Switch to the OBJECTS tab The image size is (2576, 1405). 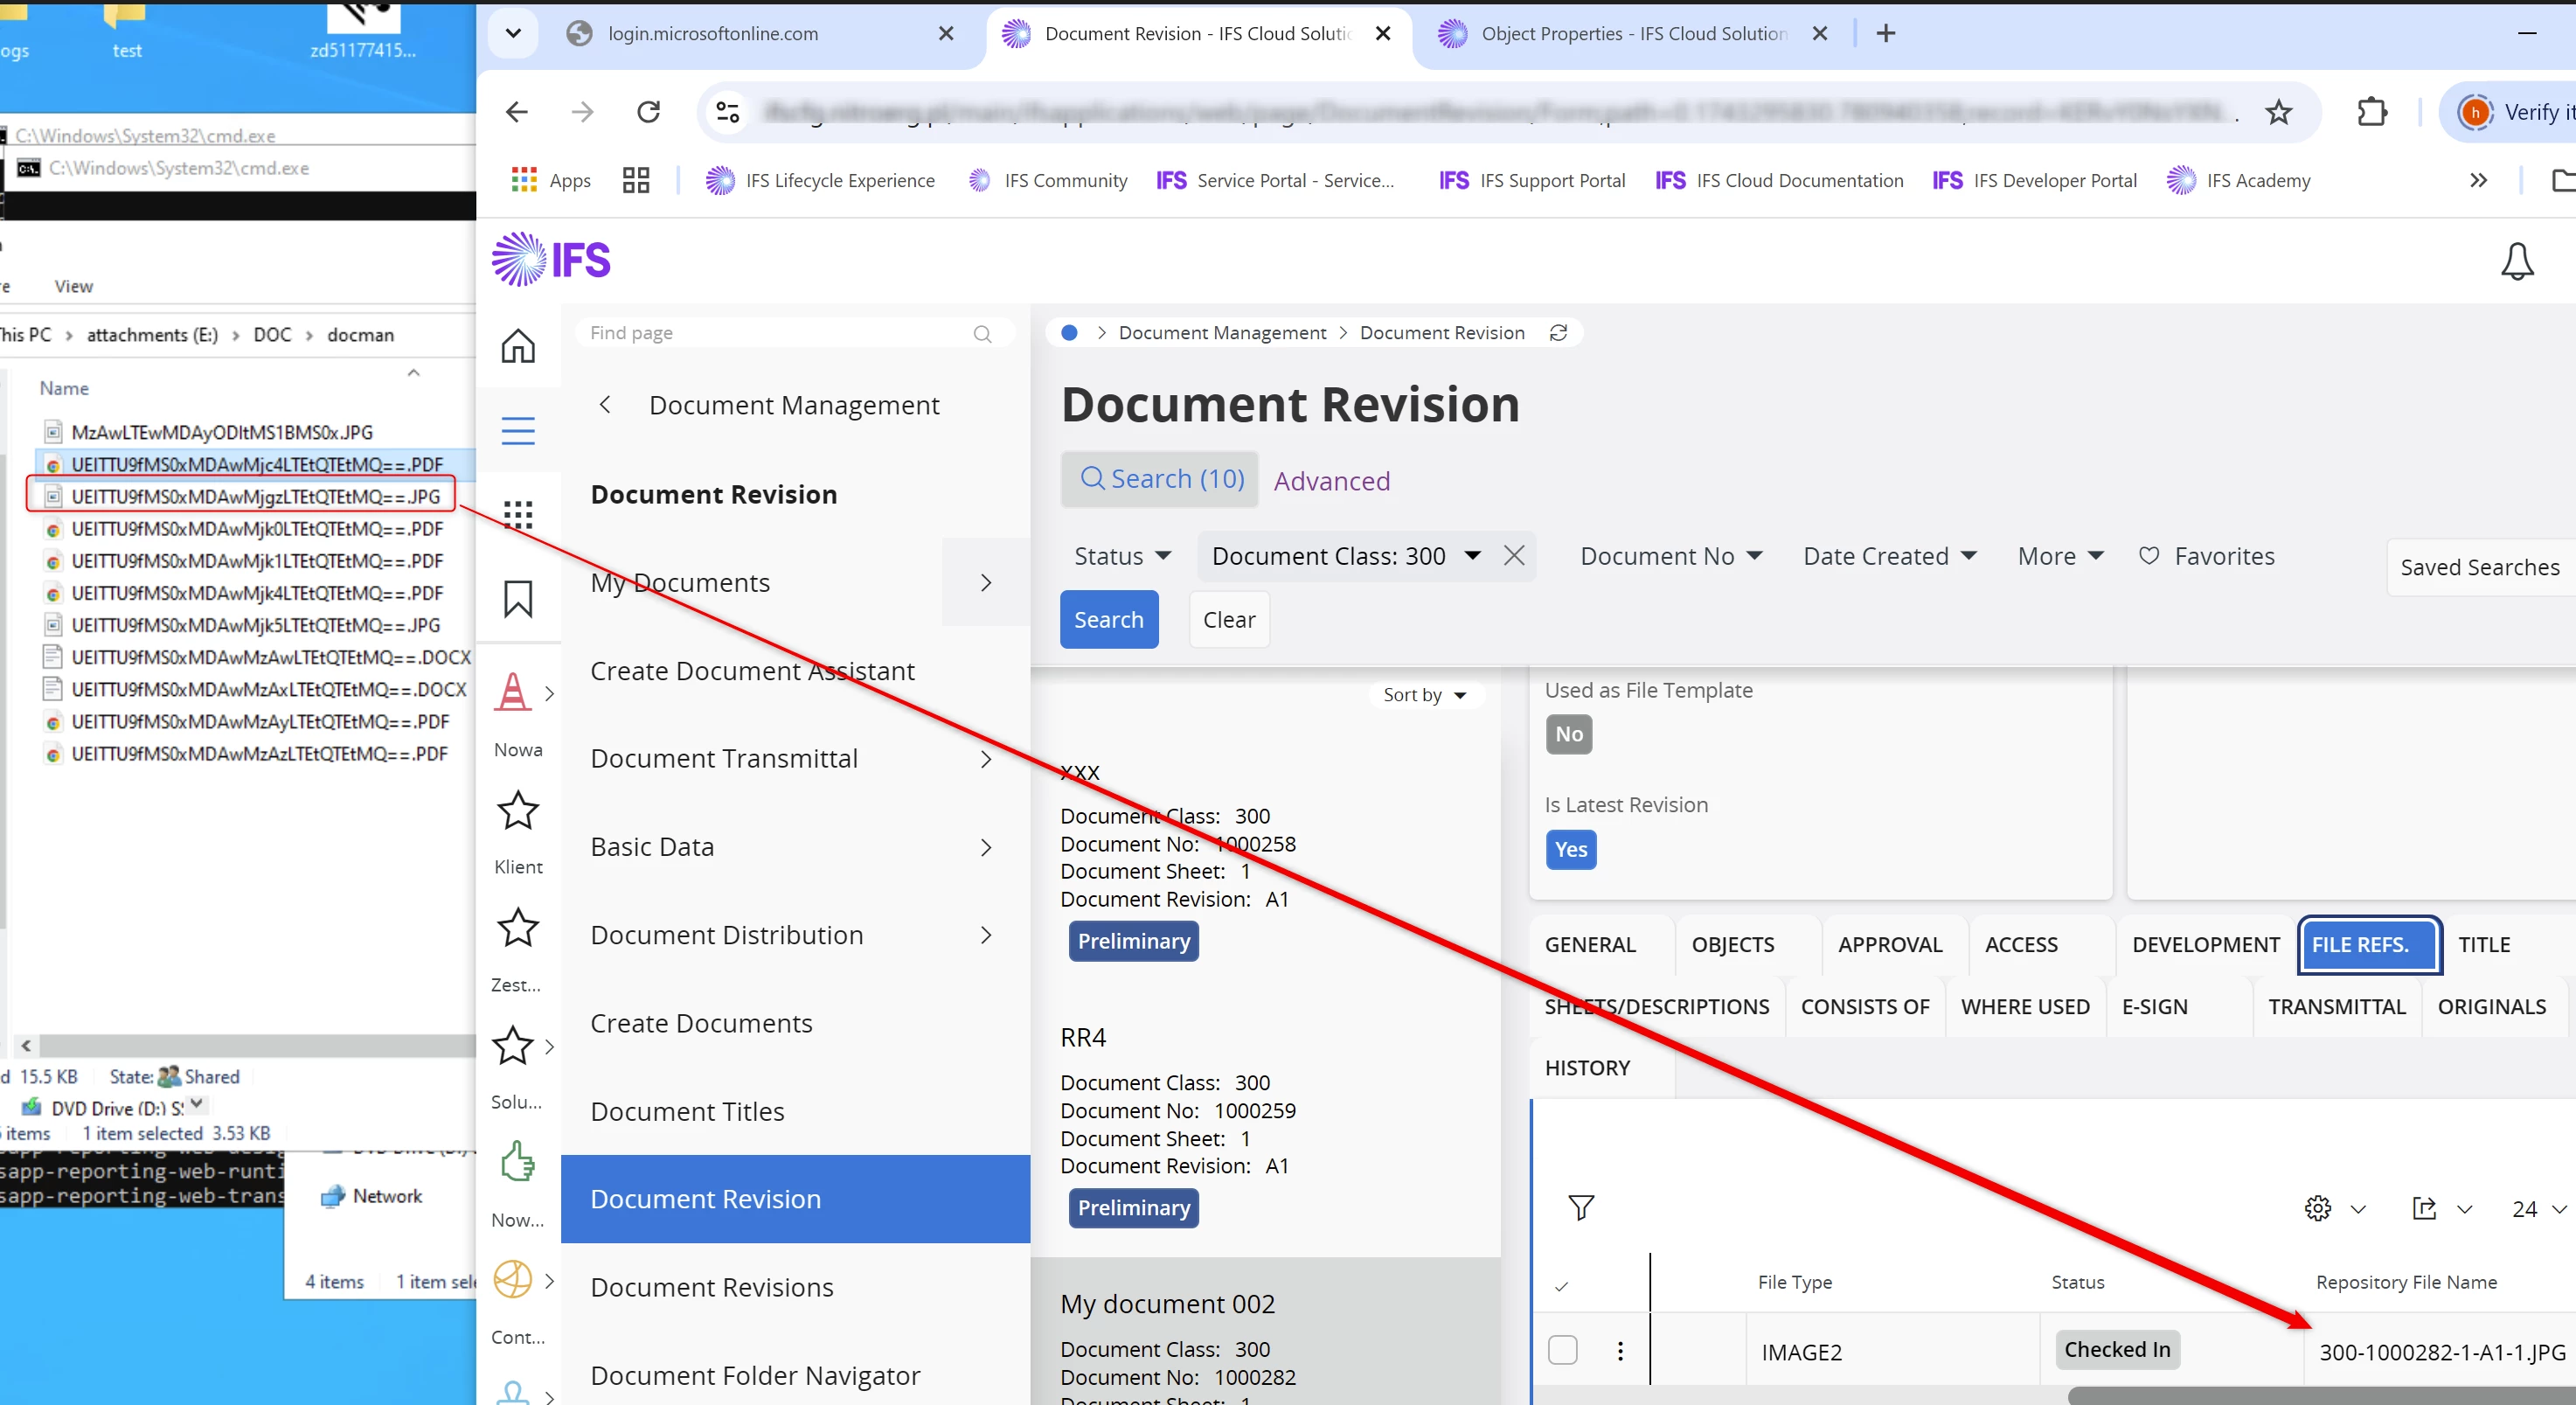(x=1732, y=944)
